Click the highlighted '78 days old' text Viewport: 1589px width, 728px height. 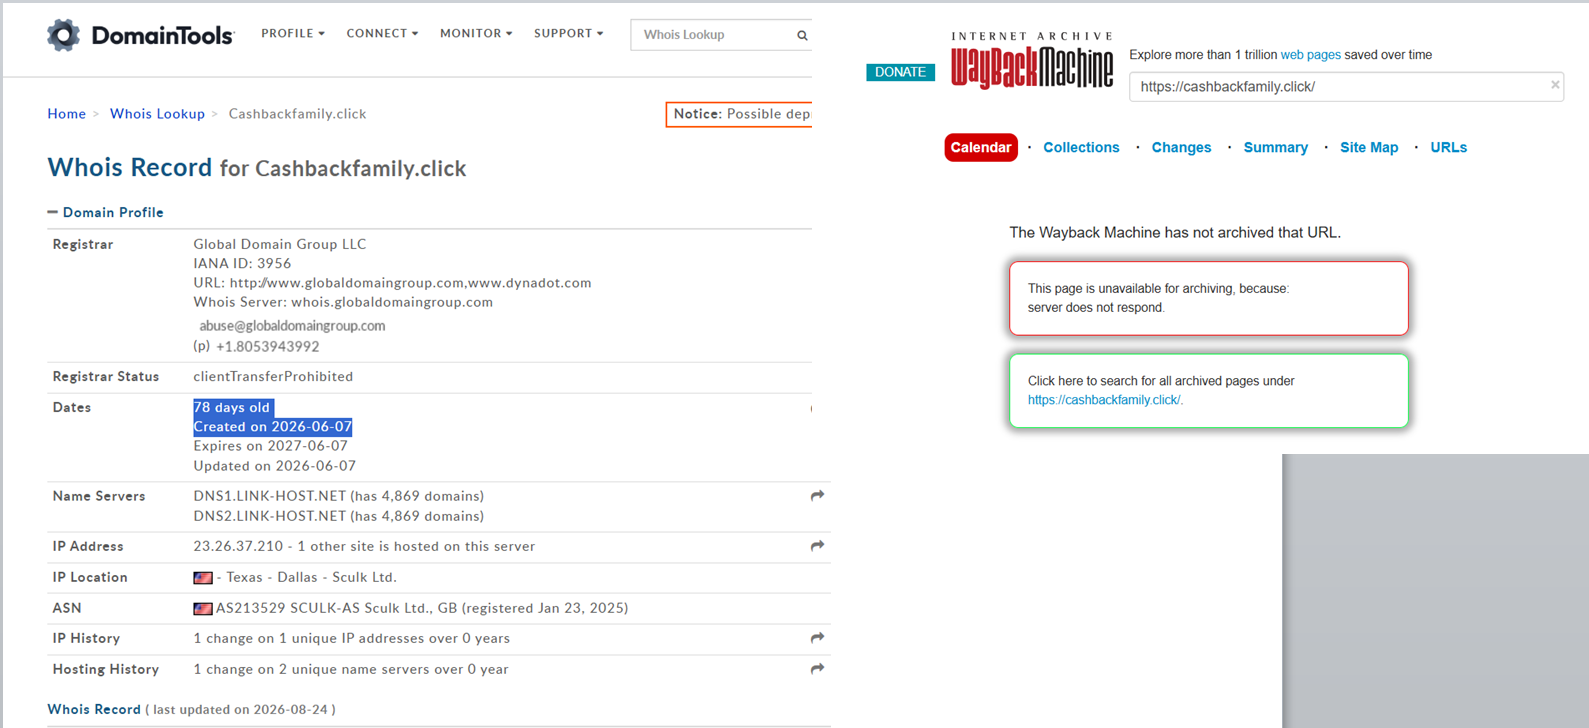tap(232, 408)
